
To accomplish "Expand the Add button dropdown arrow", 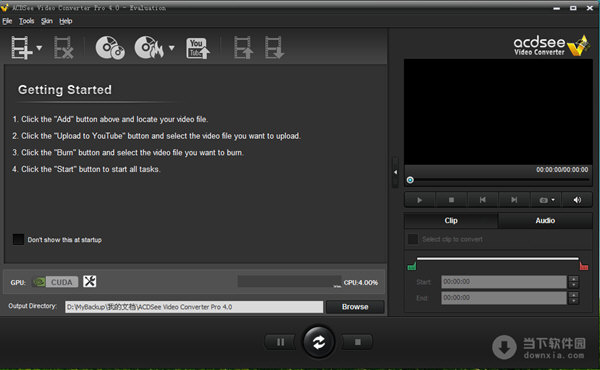I will coord(39,48).
